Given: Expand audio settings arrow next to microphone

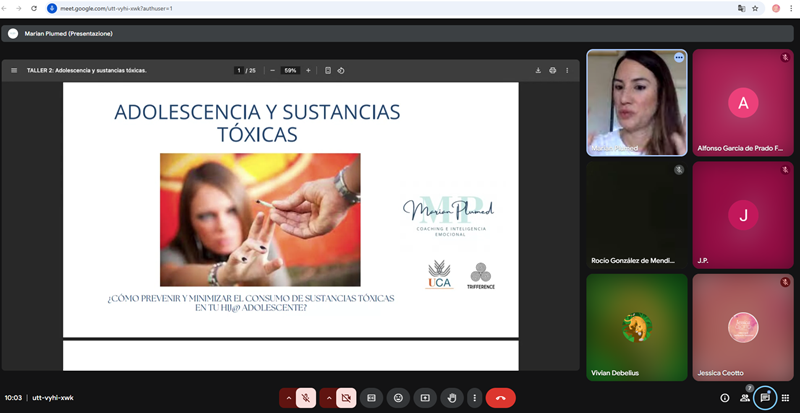Looking at the screenshot, I should pyautogui.click(x=288, y=398).
